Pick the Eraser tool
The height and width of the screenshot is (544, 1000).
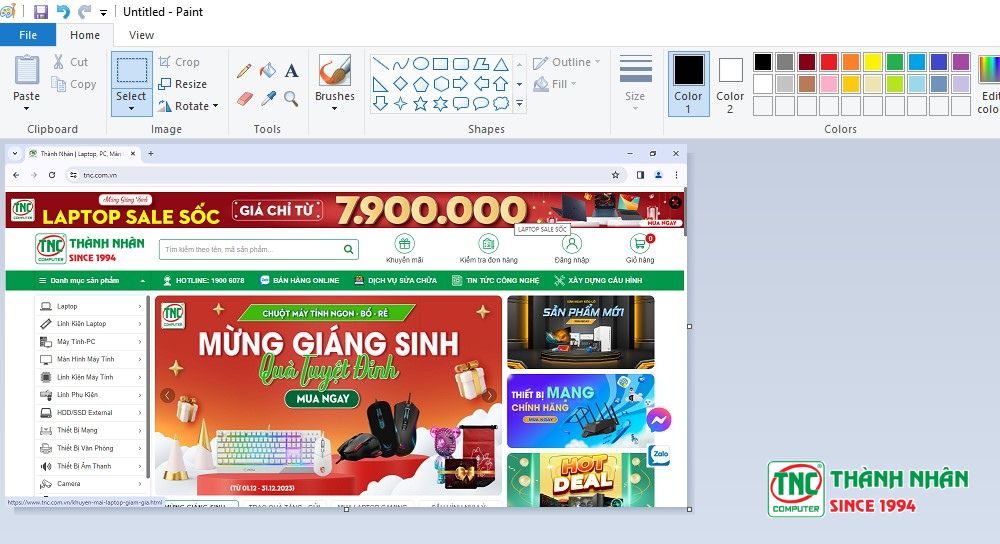[245, 99]
